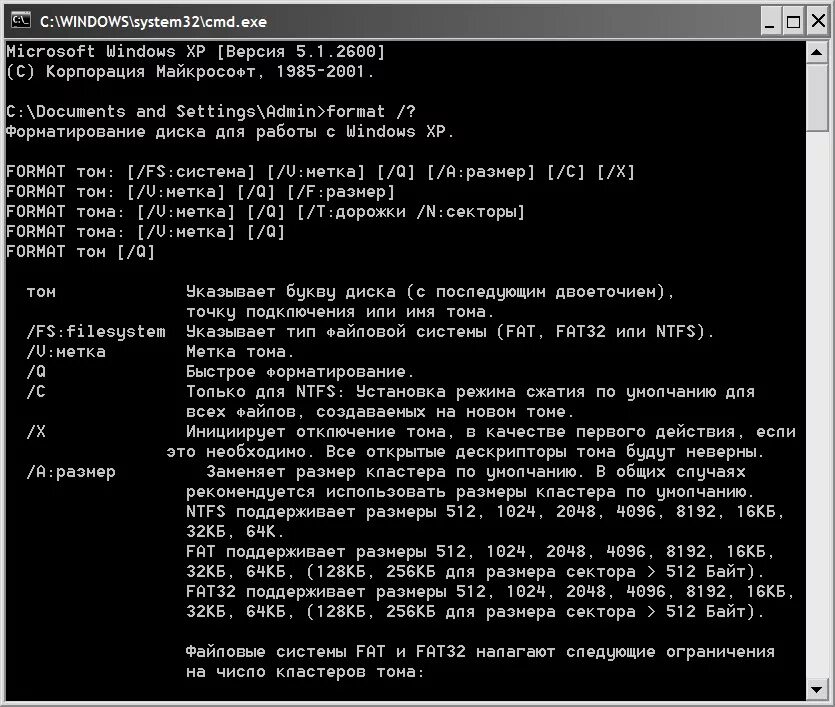Click the '/FS:filesystem' parameter name
Image resolution: width=835 pixels, height=707 pixels.
[96, 332]
